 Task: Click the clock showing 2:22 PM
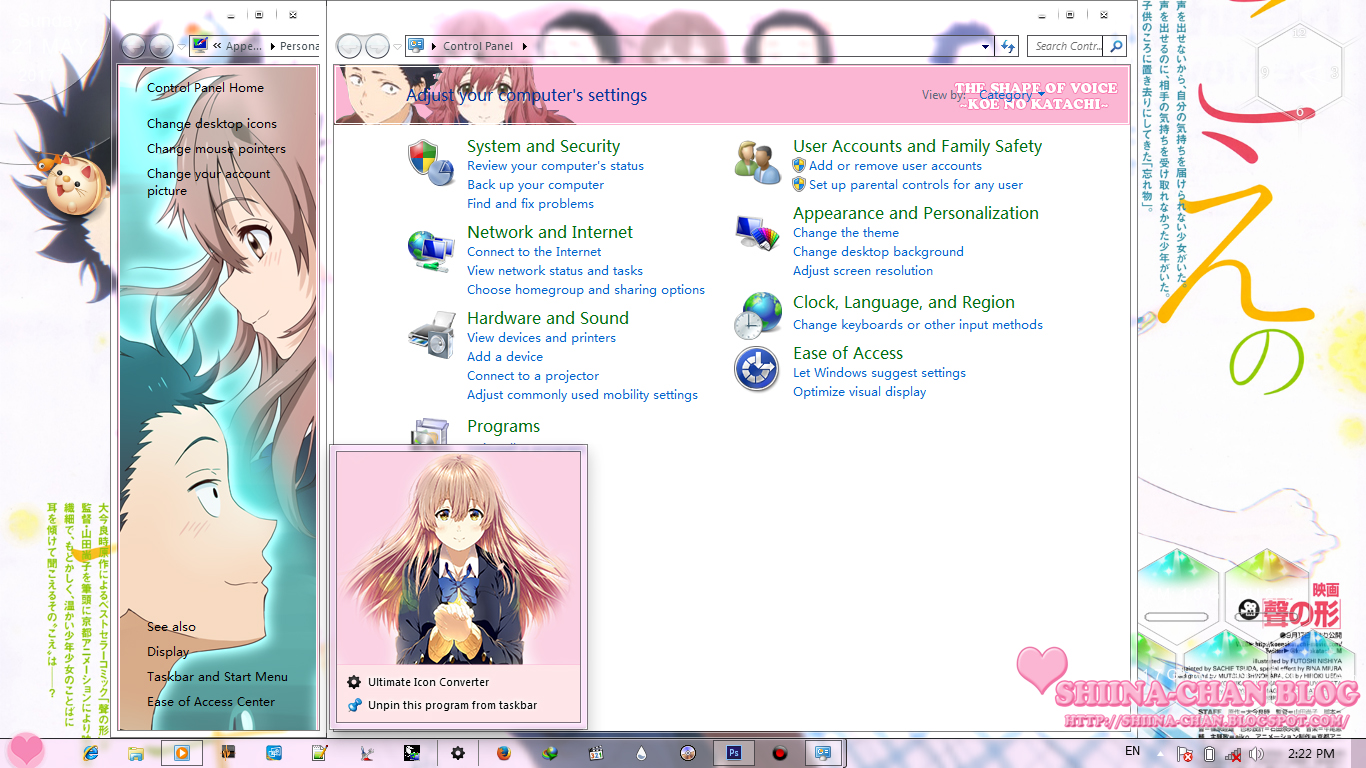(1312, 754)
